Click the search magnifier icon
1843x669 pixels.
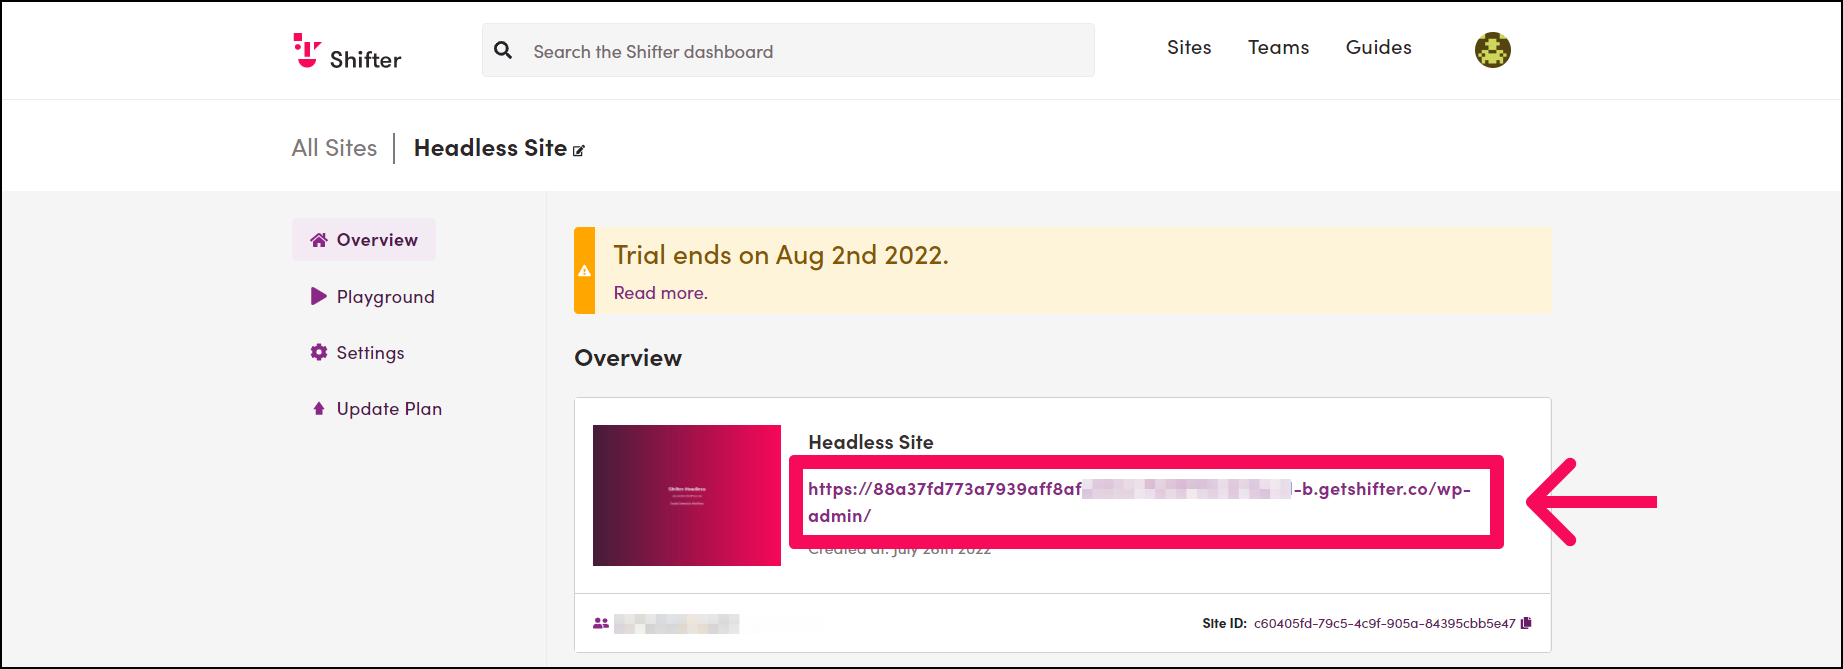tap(503, 50)
